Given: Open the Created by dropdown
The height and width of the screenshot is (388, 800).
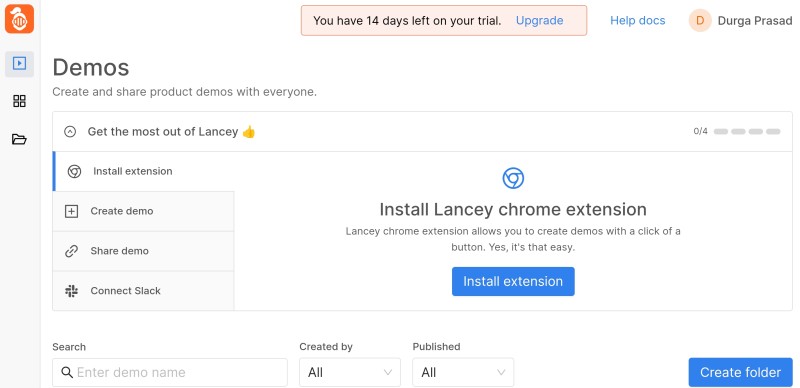Looking at the screenshot, I should (x=350, y=372).
